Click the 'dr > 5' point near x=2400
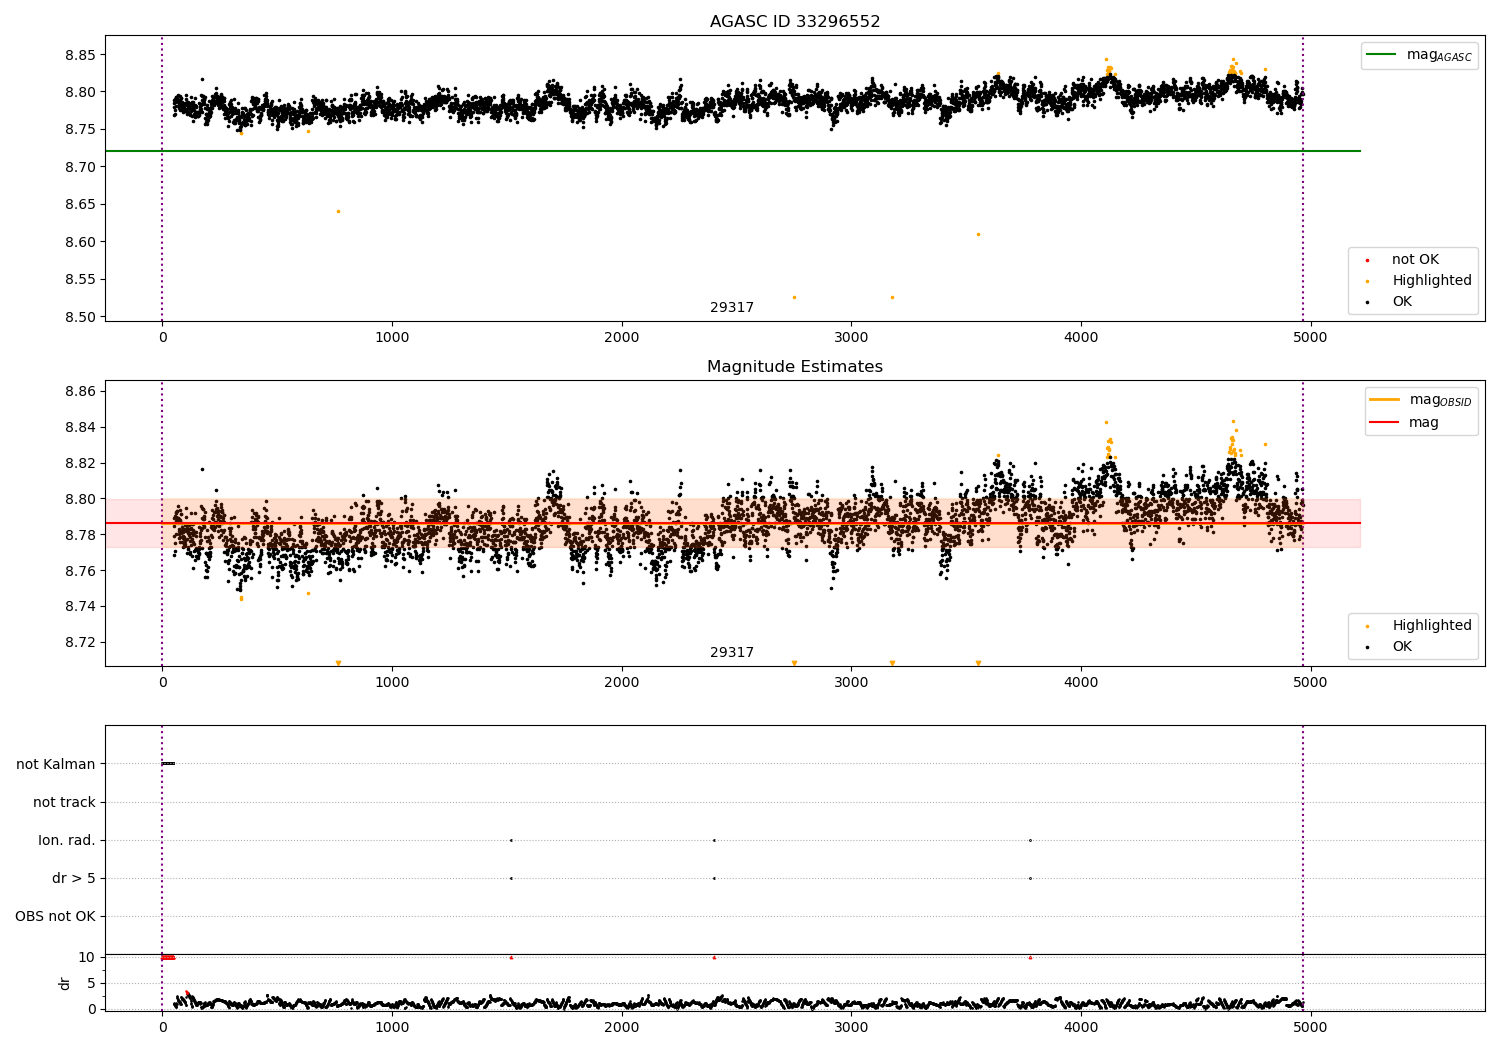Viewport: 1500px width, 1050px height. (x=714, y=878)
